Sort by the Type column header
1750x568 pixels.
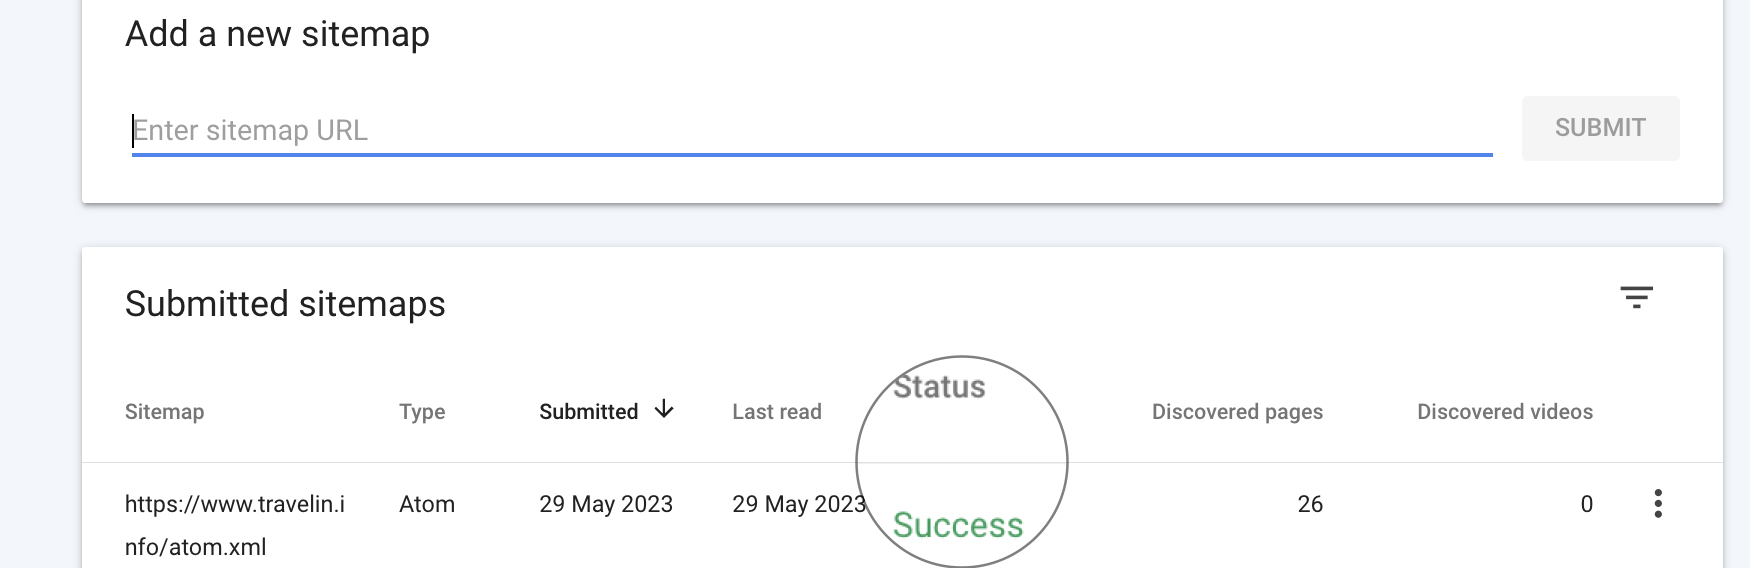[422, 412]
